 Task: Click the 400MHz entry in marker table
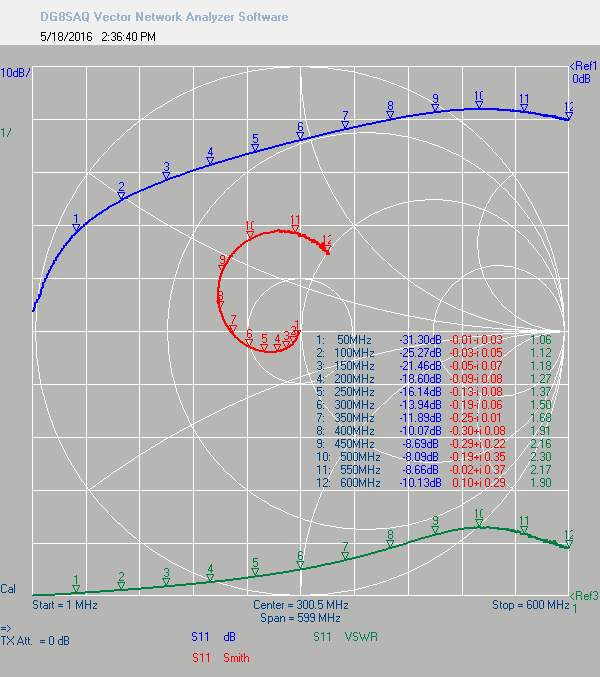[x=354, y=430]
